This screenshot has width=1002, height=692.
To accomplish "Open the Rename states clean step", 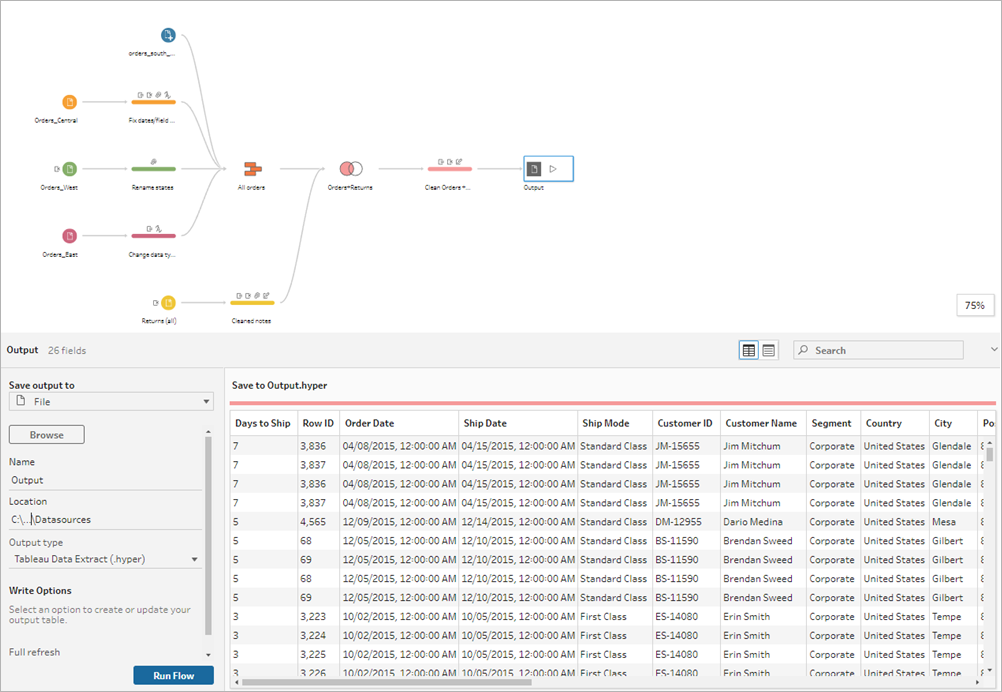I will [153, 169].
